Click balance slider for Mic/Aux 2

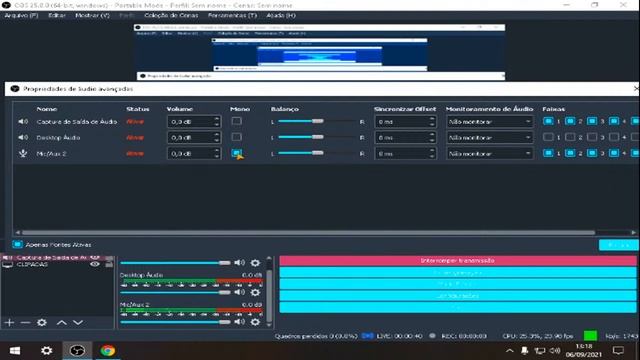click(x=316, y=153)
